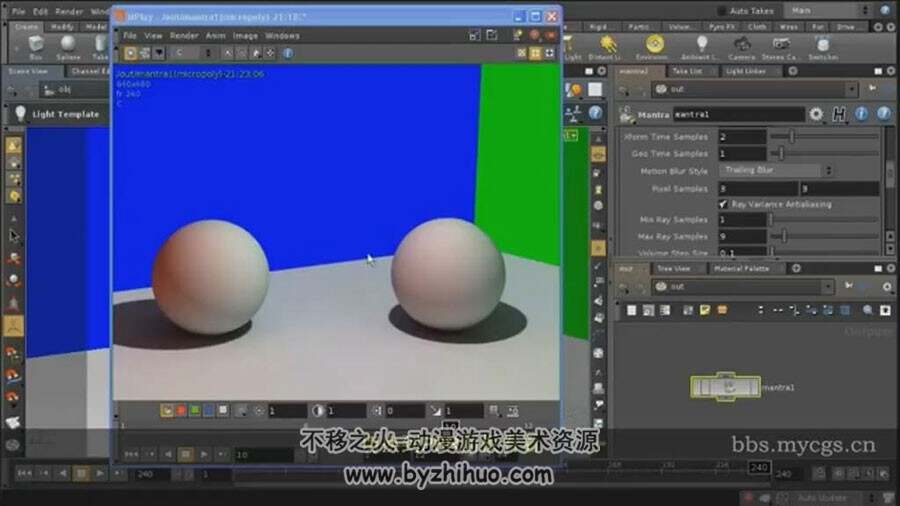This screenshot has width=900, height=506.
Task: Click the blue info icon in MPlay toolbar
Action: pos(288,53)
